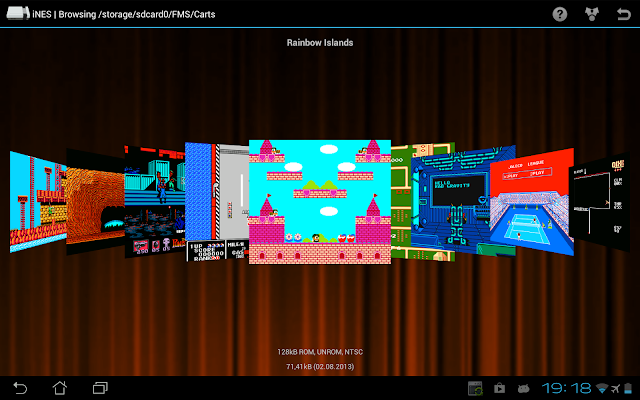
Task: Select the street fighting game cover
Action: (155, 202)
